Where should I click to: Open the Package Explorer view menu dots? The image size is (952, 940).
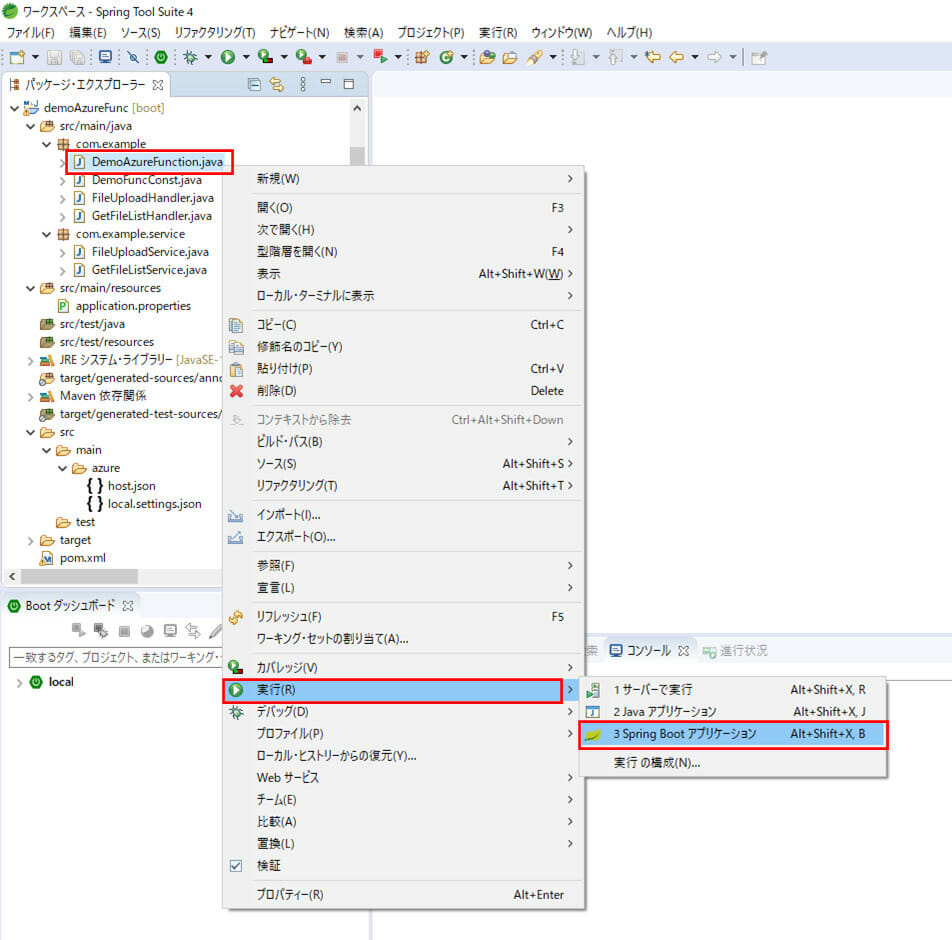302,84
